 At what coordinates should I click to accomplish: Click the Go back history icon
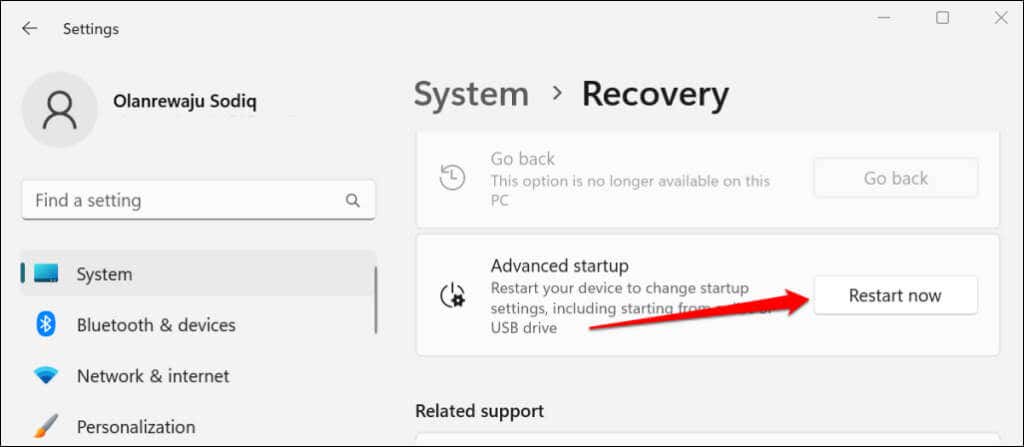point(452,178)
